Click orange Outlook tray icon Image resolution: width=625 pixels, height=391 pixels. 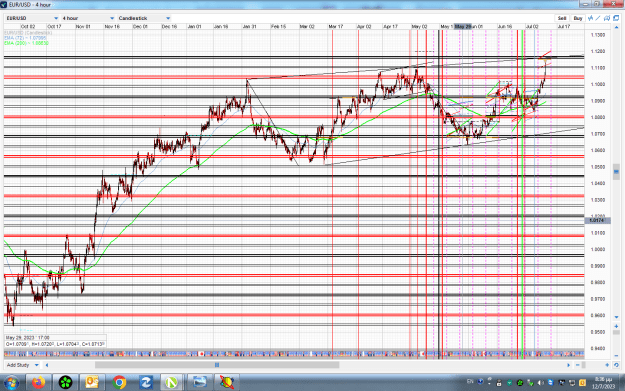tap(582, 383)
